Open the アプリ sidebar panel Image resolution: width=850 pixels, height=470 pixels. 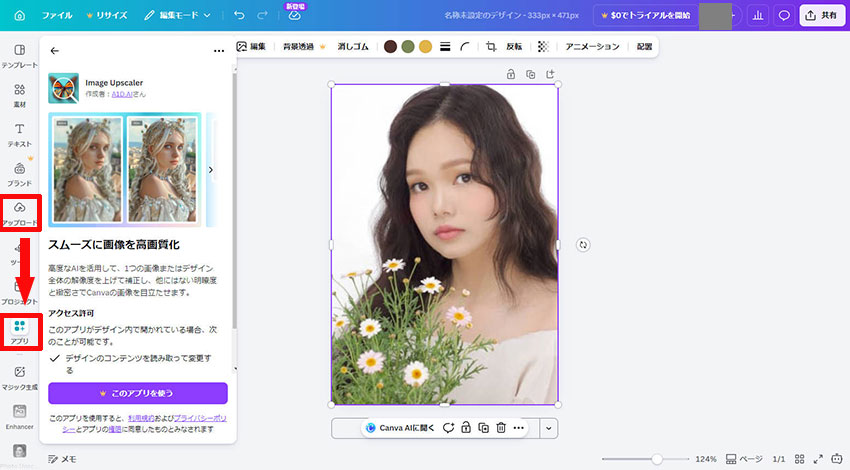tap(20, 332)
